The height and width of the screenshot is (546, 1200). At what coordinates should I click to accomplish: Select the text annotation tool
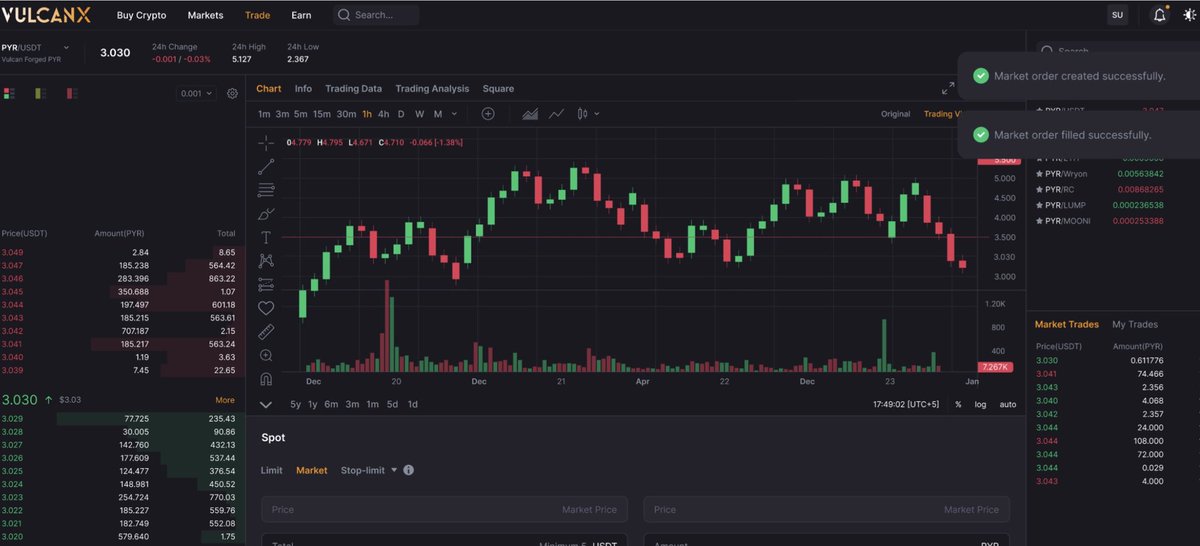tap(266, 237)
